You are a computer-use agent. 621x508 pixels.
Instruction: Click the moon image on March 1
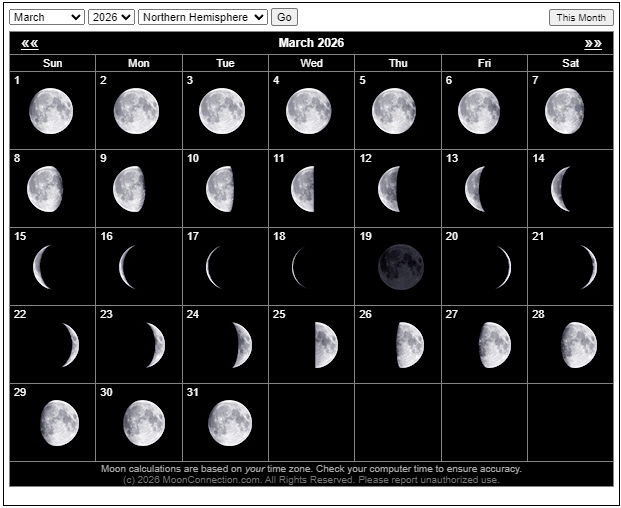(x=51, y=111)
